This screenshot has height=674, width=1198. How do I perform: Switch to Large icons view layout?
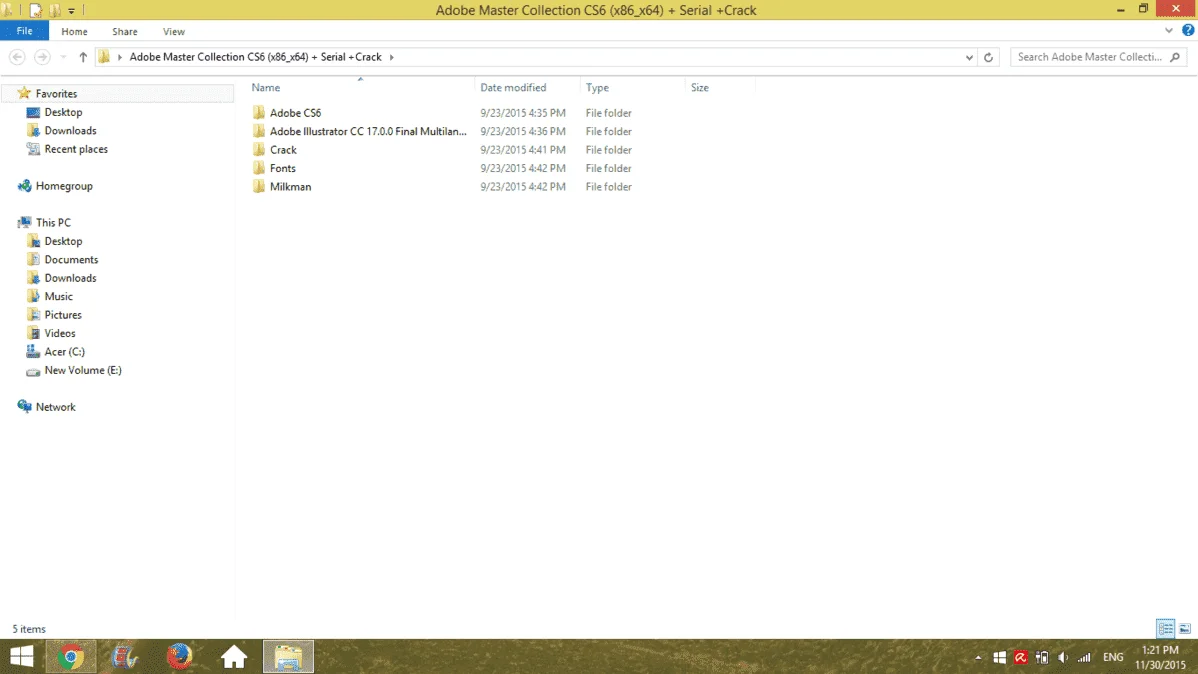click(1185, 628)
